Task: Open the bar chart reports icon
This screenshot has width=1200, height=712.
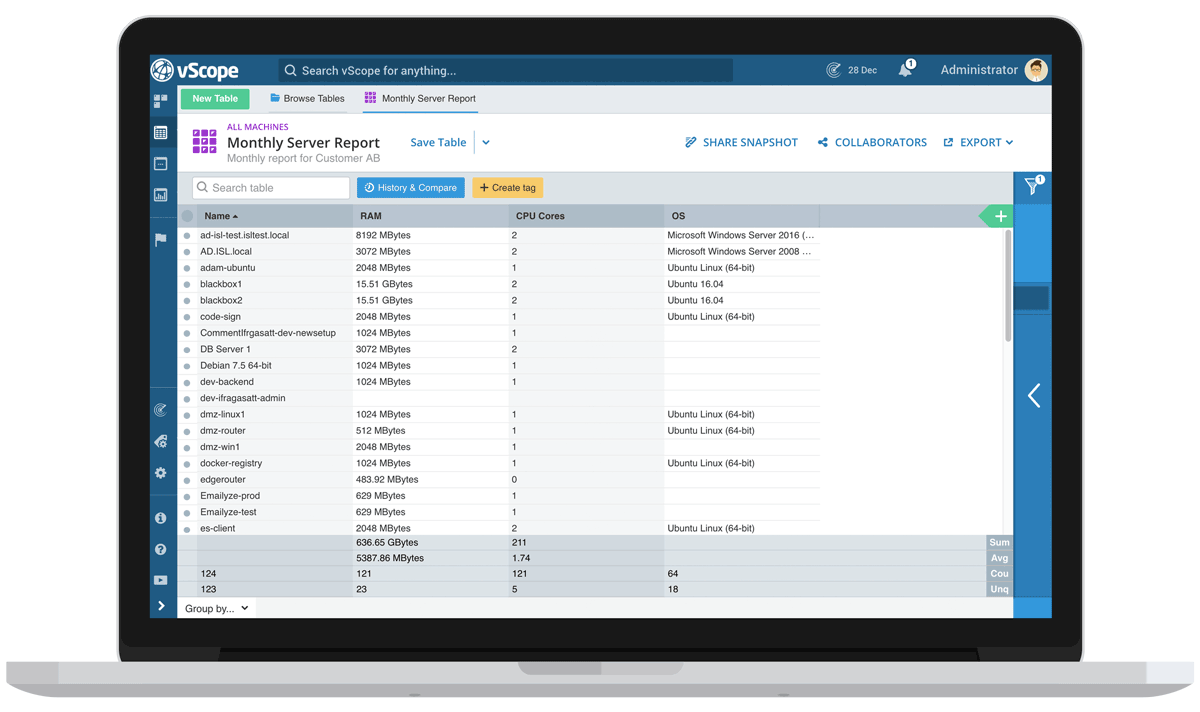Action: click(x=161, y=196)
